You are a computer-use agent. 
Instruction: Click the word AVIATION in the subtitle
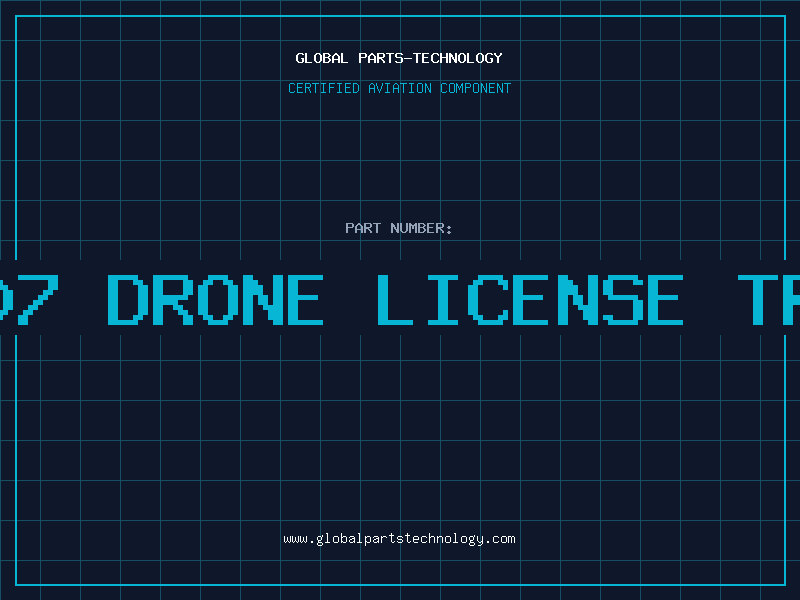pyautogui.click(x=400, y=88)
